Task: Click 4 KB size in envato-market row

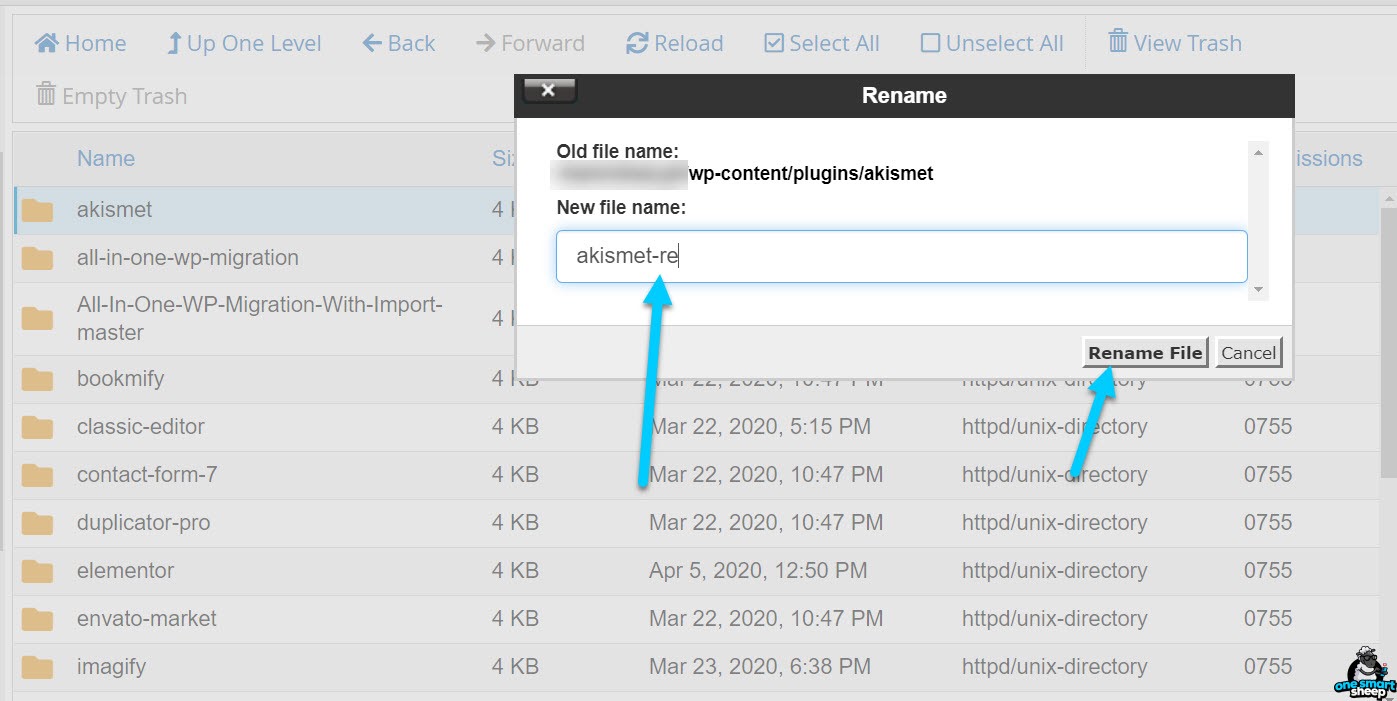Action: [515, 619]
